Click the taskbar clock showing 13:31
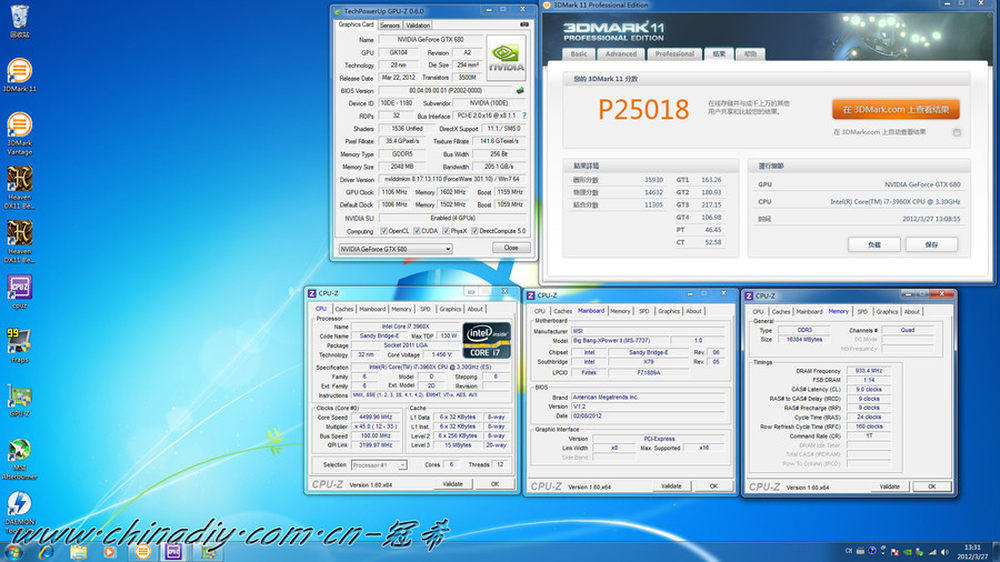 (x=972, y=552)
